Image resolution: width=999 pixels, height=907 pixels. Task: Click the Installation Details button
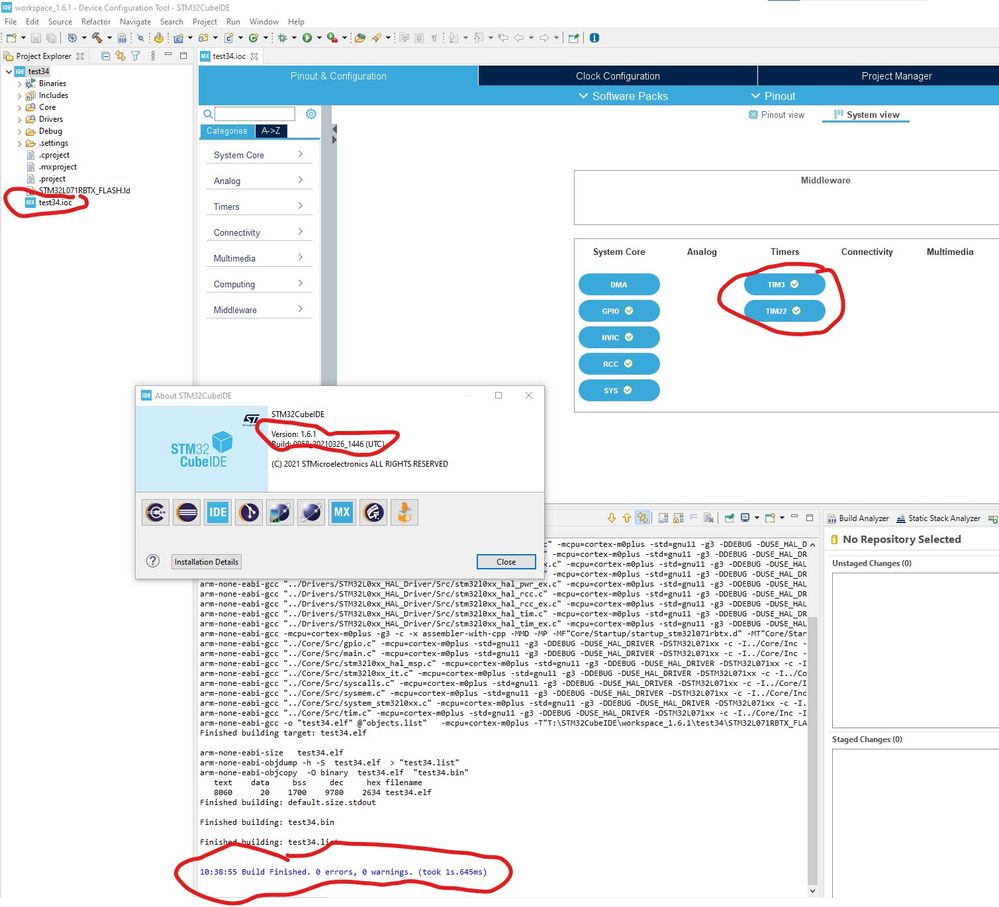(206, 562)
